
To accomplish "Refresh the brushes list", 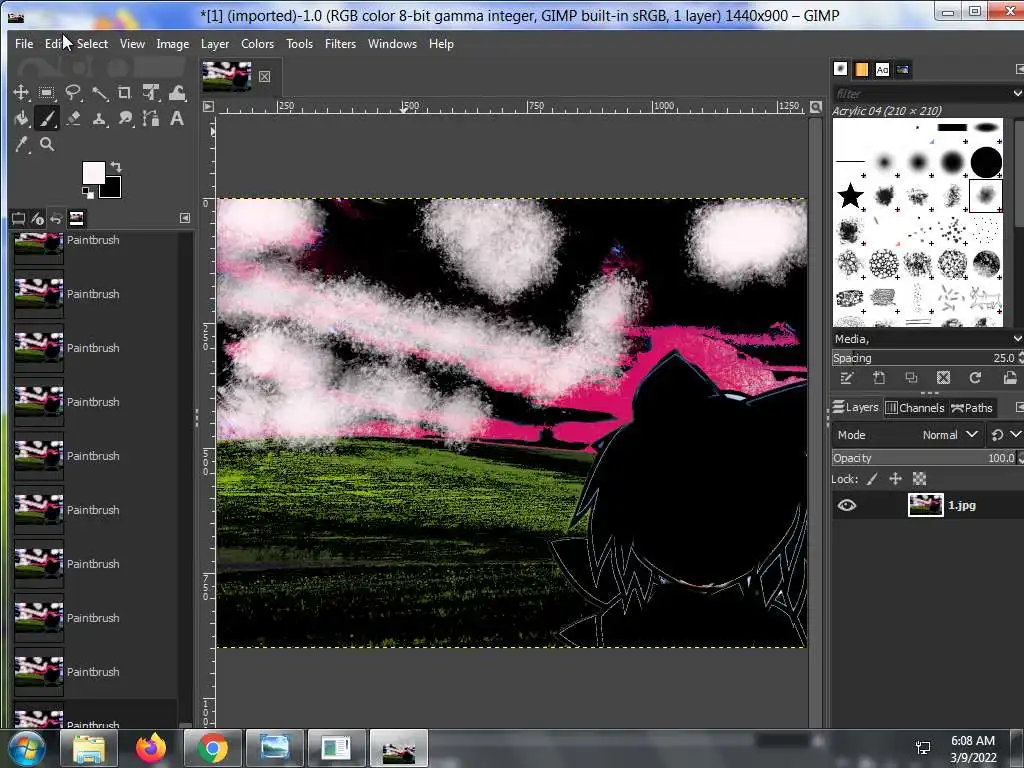I will click(x=976, y=377).
